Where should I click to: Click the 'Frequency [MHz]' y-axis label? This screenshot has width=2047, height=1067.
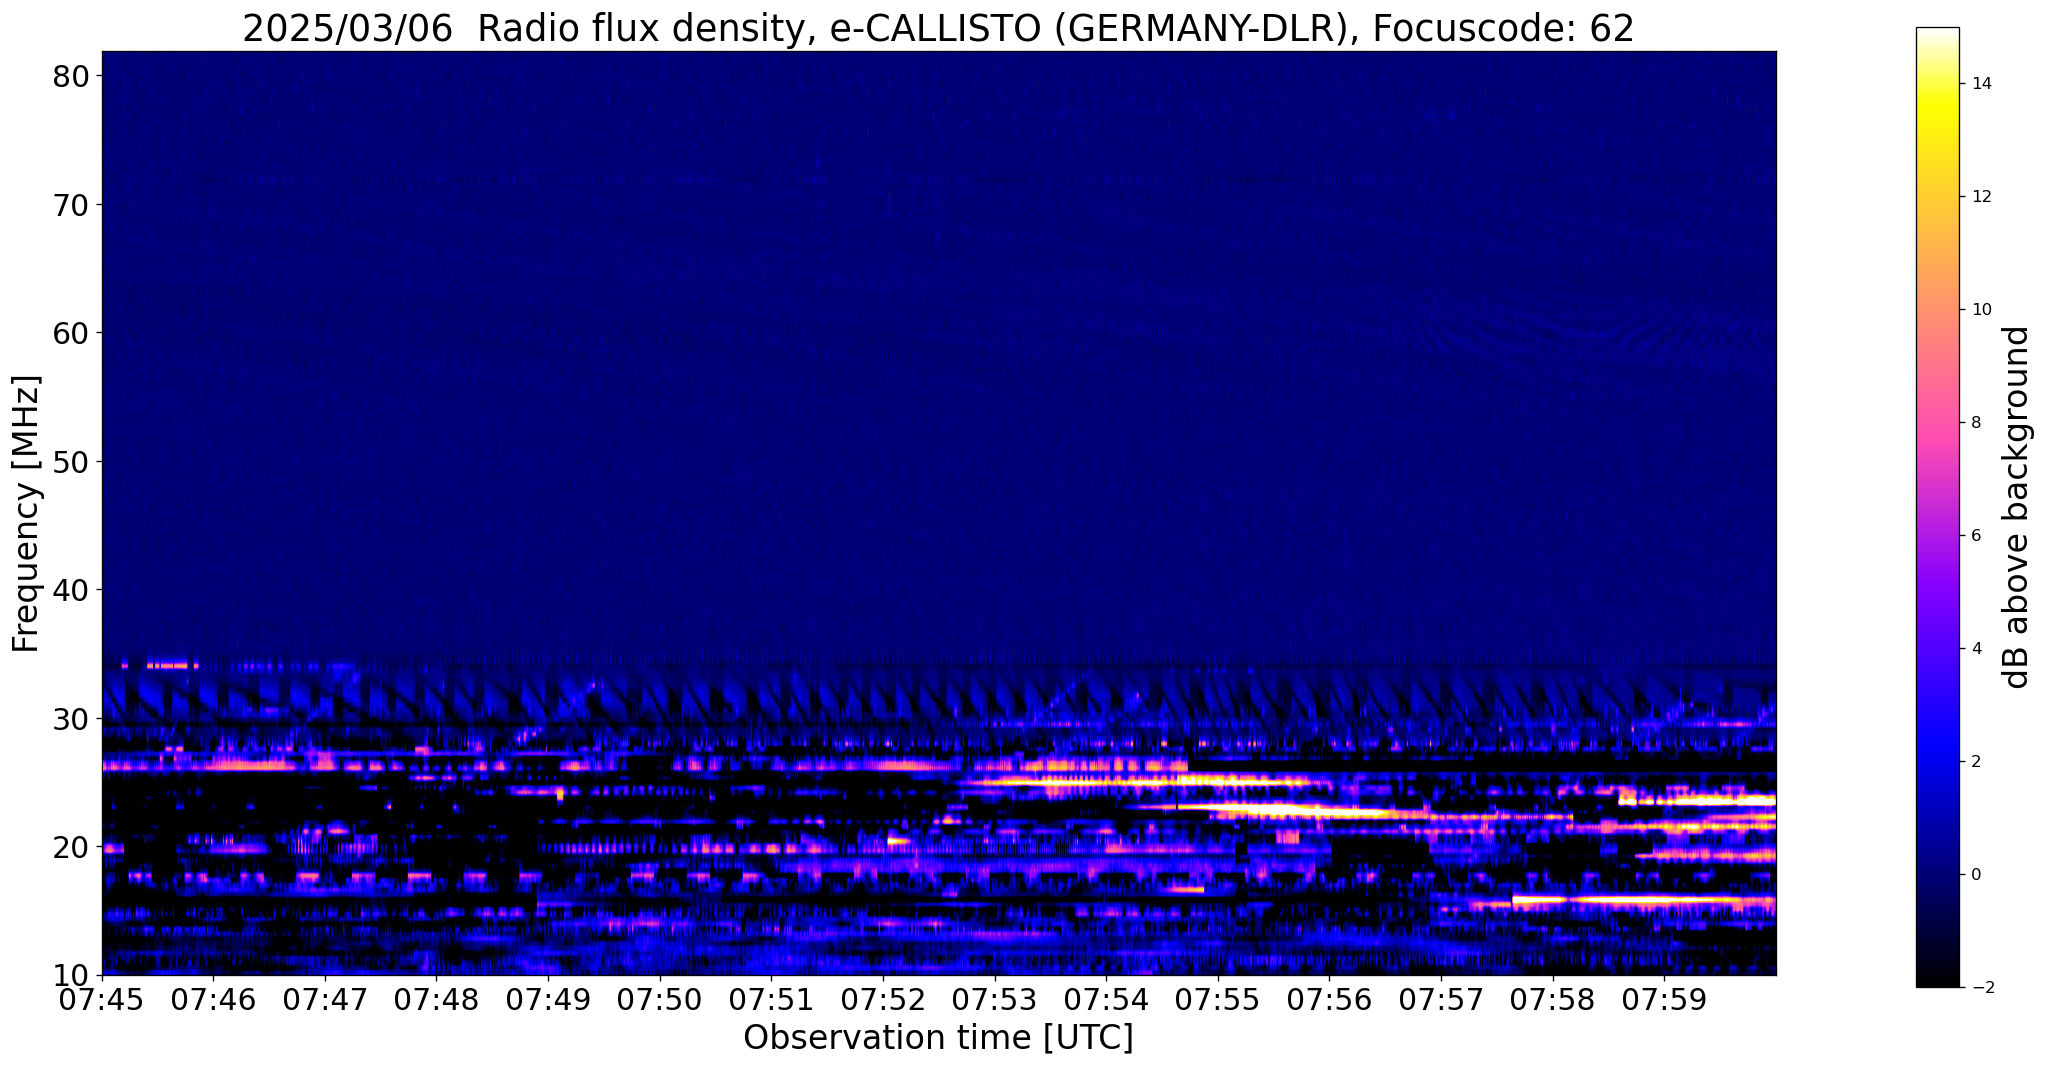(x=26, y=513)
